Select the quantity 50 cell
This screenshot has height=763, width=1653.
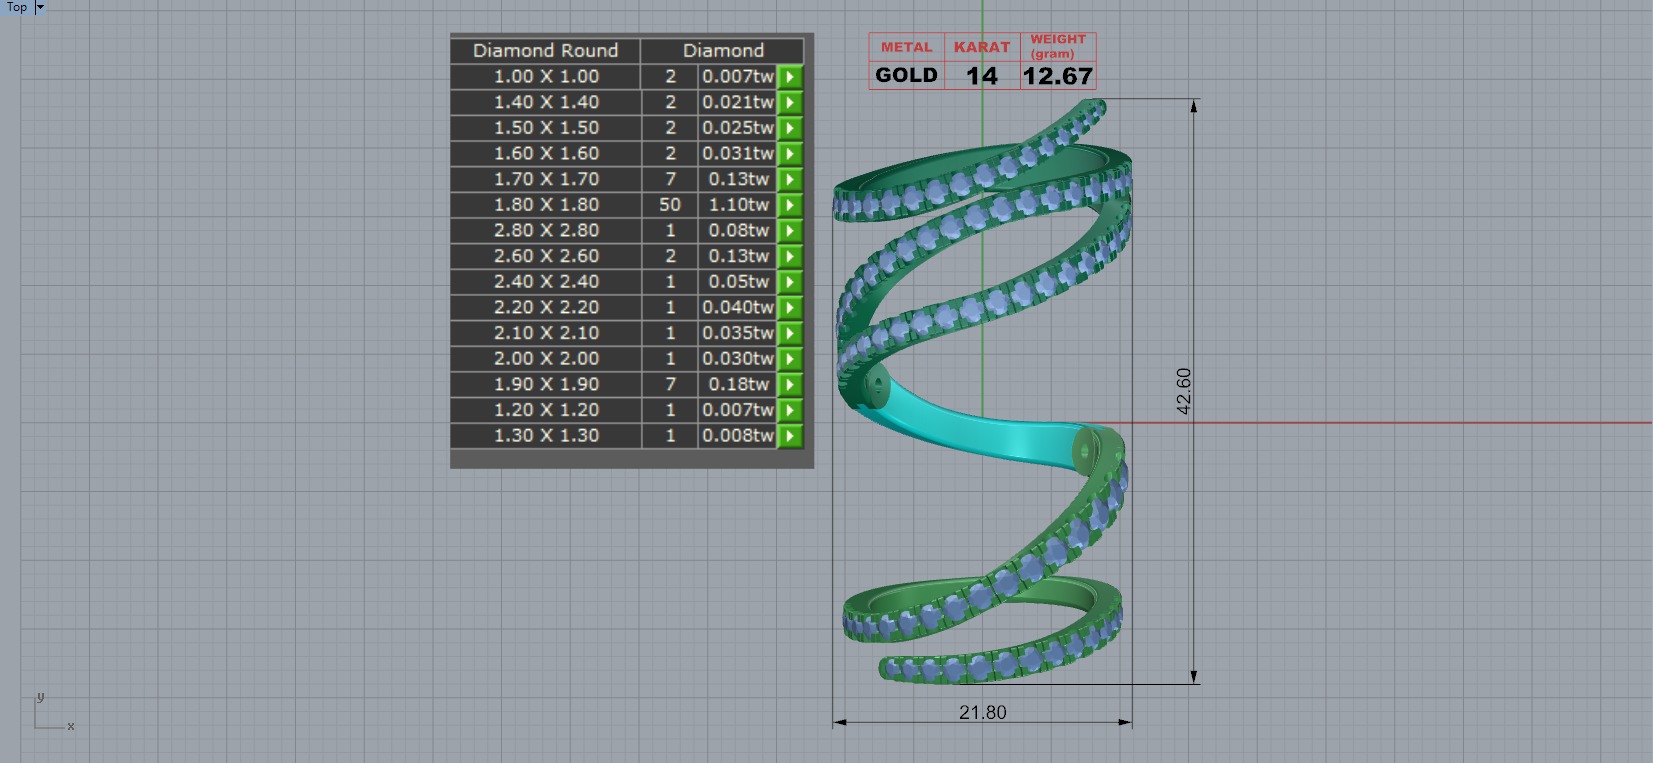670,205
